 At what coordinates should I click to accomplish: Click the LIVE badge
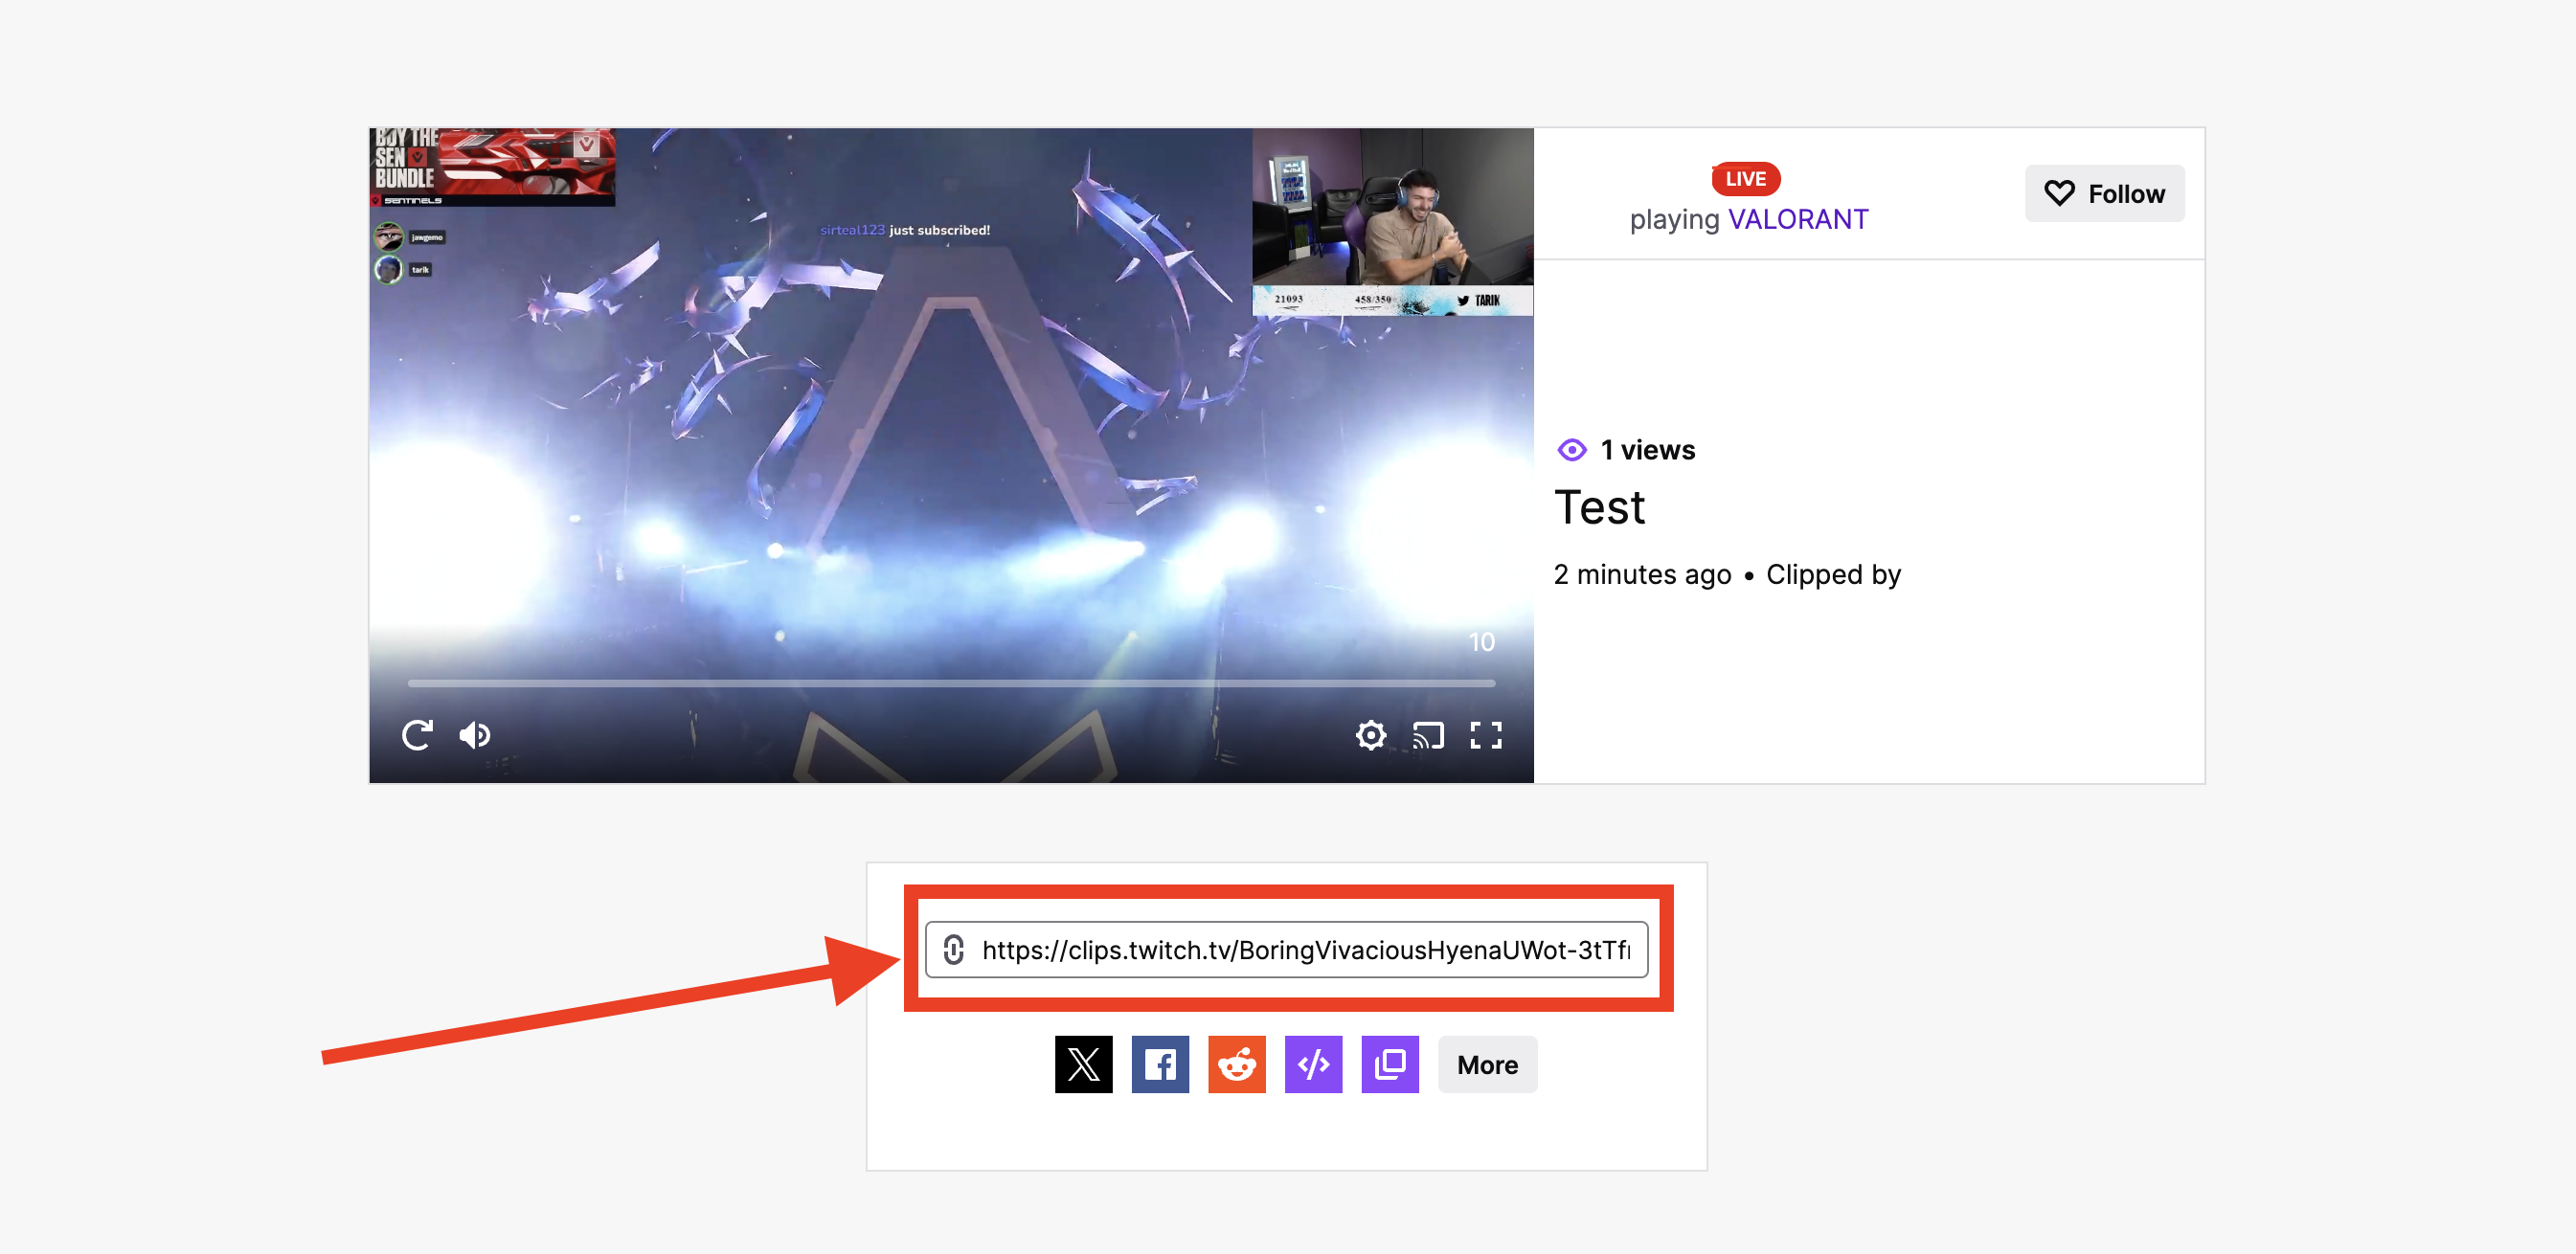[x=1745, y=179]
